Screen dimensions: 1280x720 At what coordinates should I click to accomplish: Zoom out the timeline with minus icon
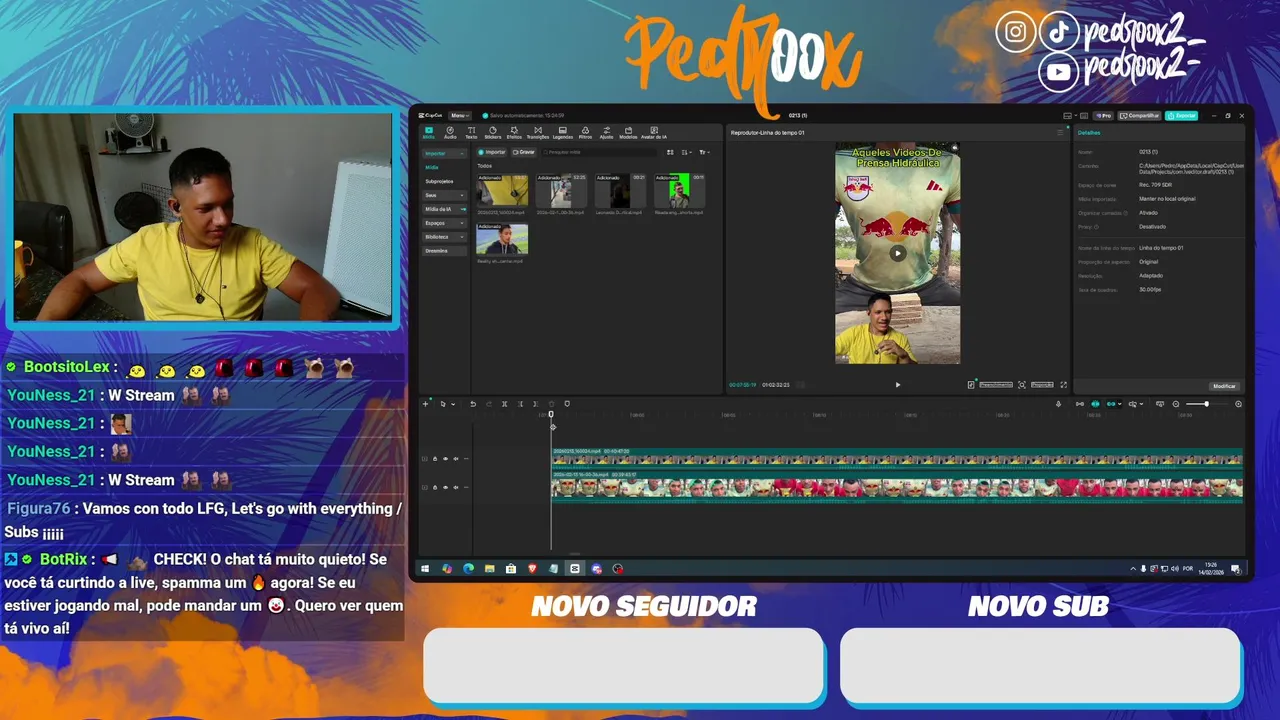coord(1176,404)
